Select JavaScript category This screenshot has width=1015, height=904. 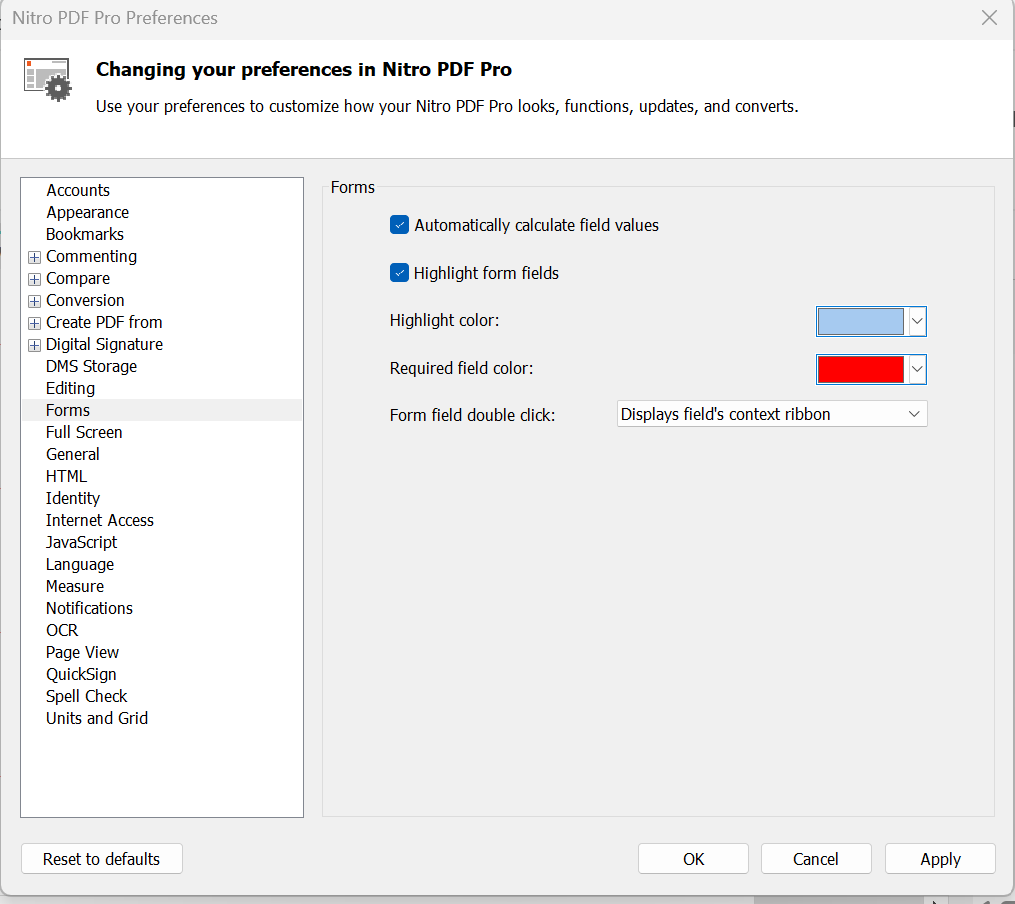pyautogui.click(x=82, y=542)
